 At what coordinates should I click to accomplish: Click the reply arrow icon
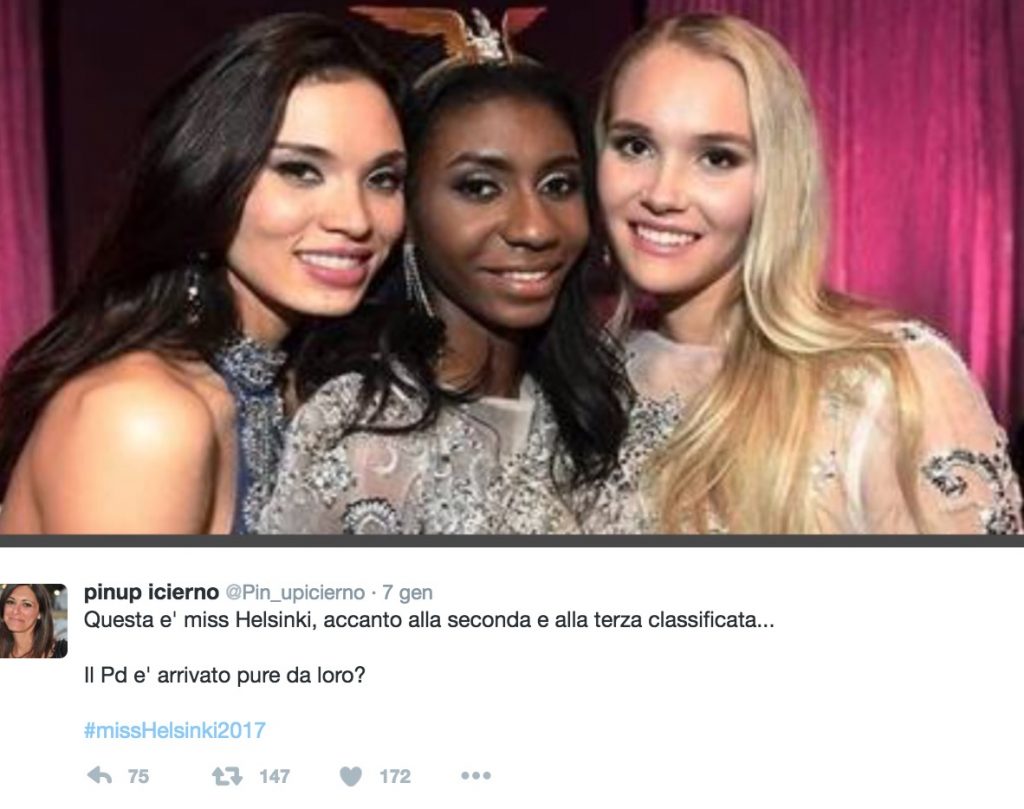coord(99,776)
